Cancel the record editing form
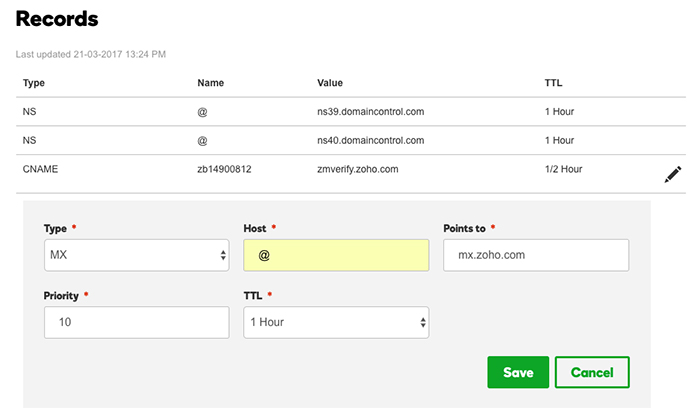The width and height of the screenshot is (700, 408). pos(592,372)
